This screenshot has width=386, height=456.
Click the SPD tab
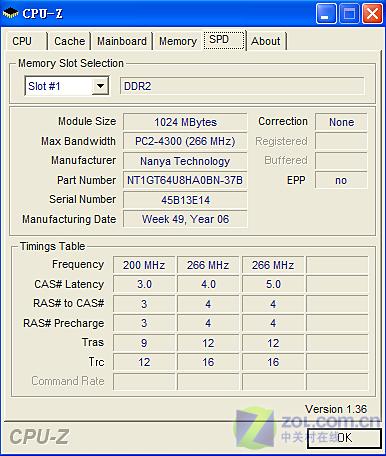click(224, 40)
